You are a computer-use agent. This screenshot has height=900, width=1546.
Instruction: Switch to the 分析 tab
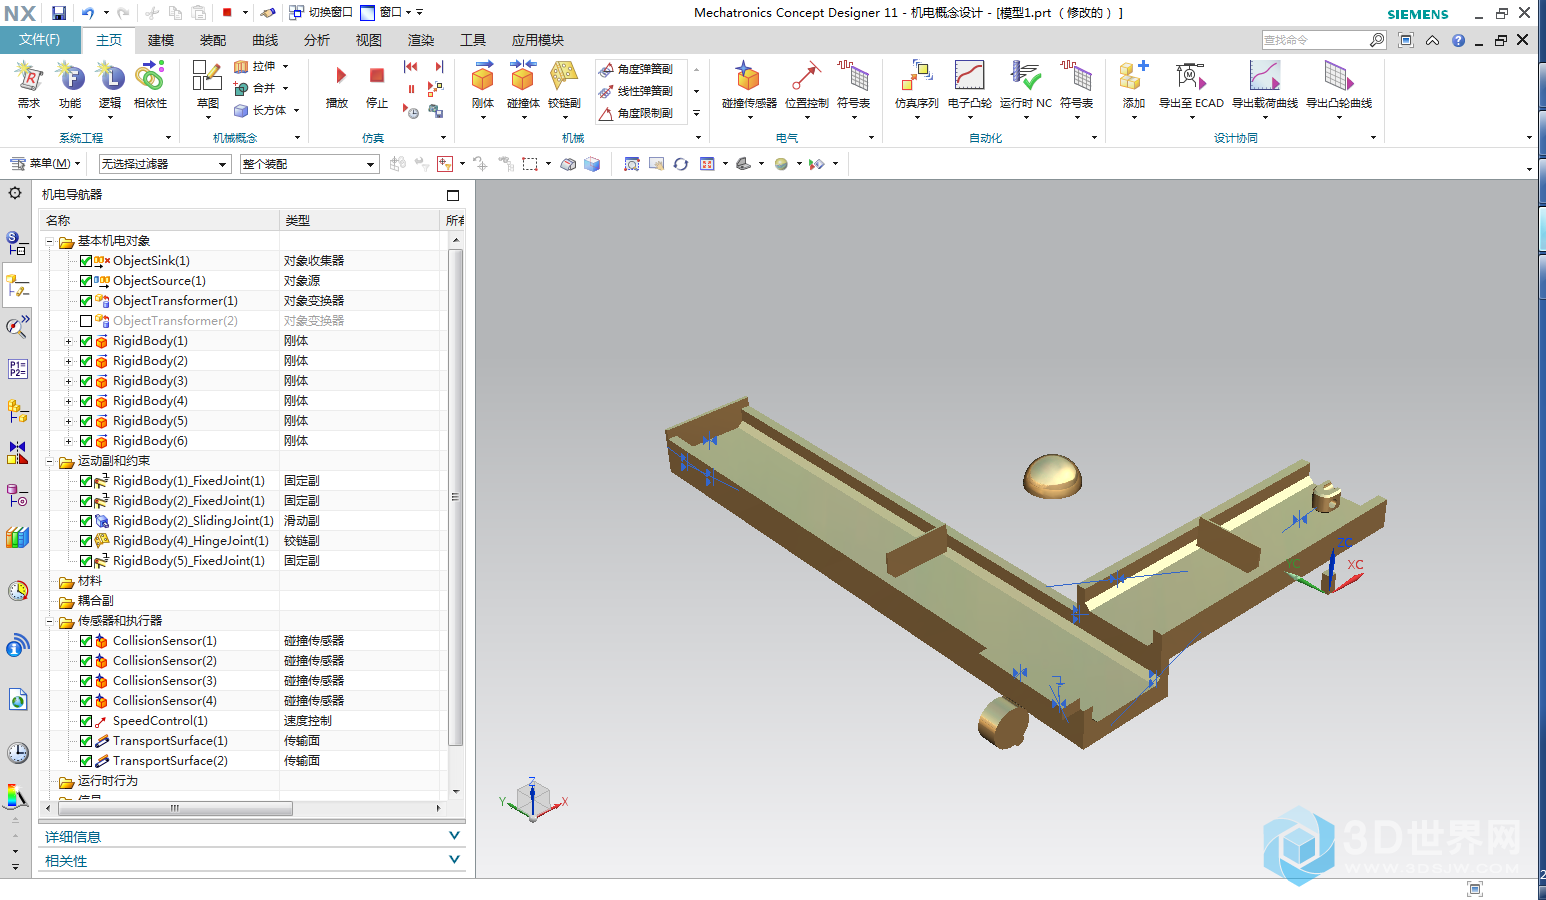click(317, 40)
